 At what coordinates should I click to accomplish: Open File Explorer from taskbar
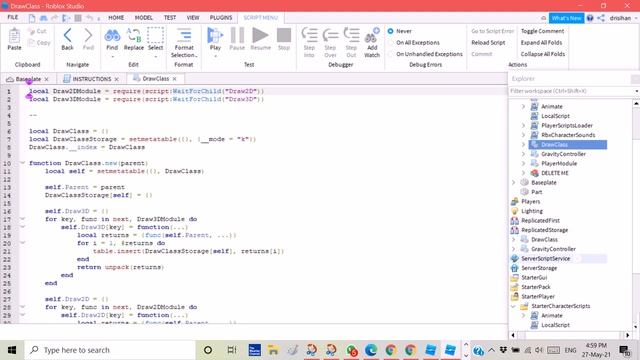tap(273, 350)
